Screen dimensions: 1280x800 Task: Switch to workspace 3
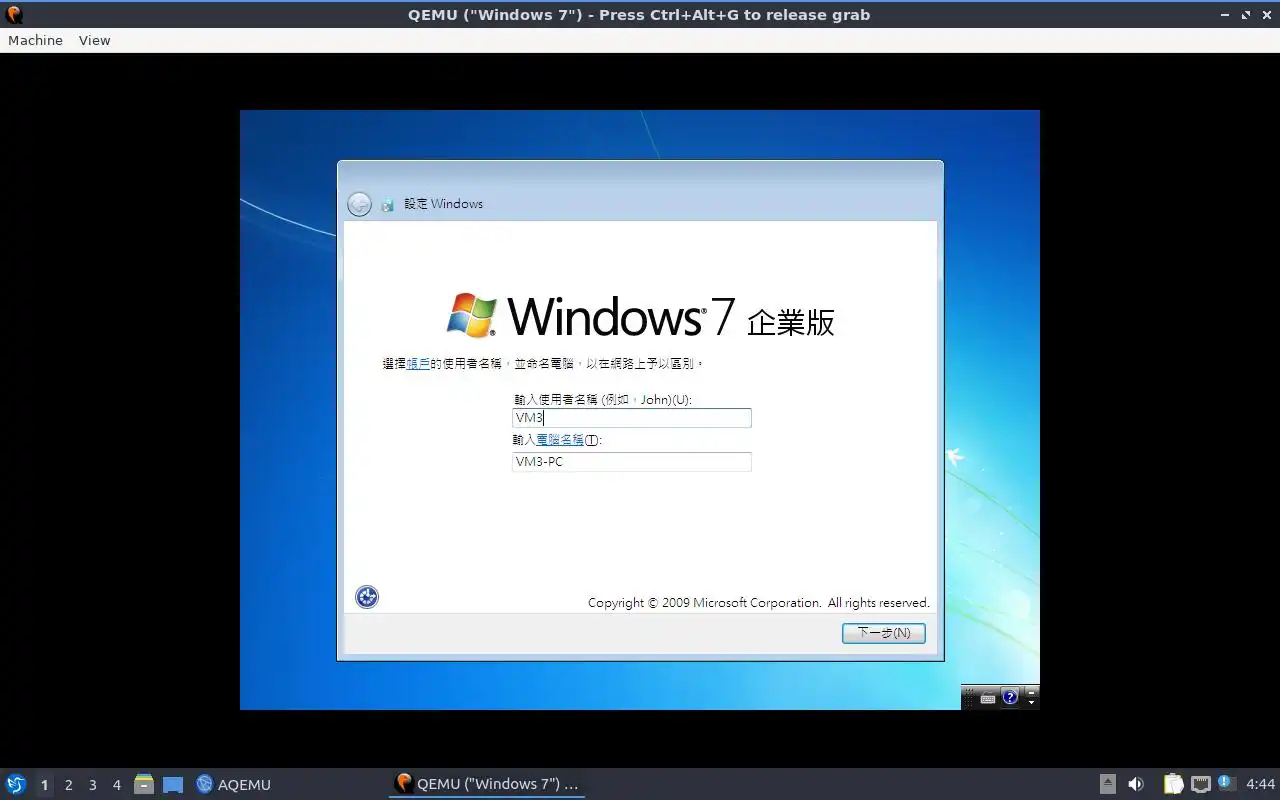[x=92, y=785]
